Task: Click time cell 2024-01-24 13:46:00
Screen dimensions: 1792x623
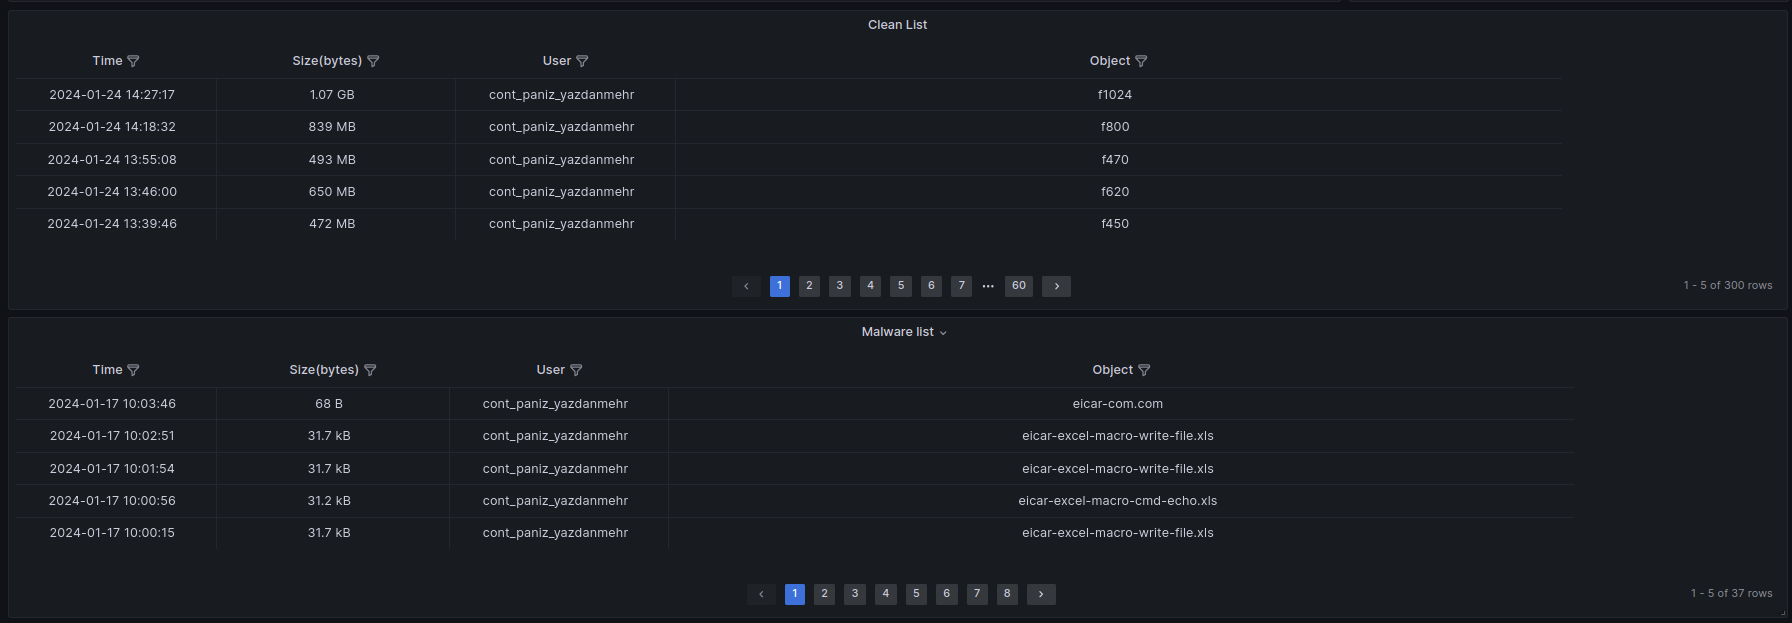Action: [x=112, y=192]
